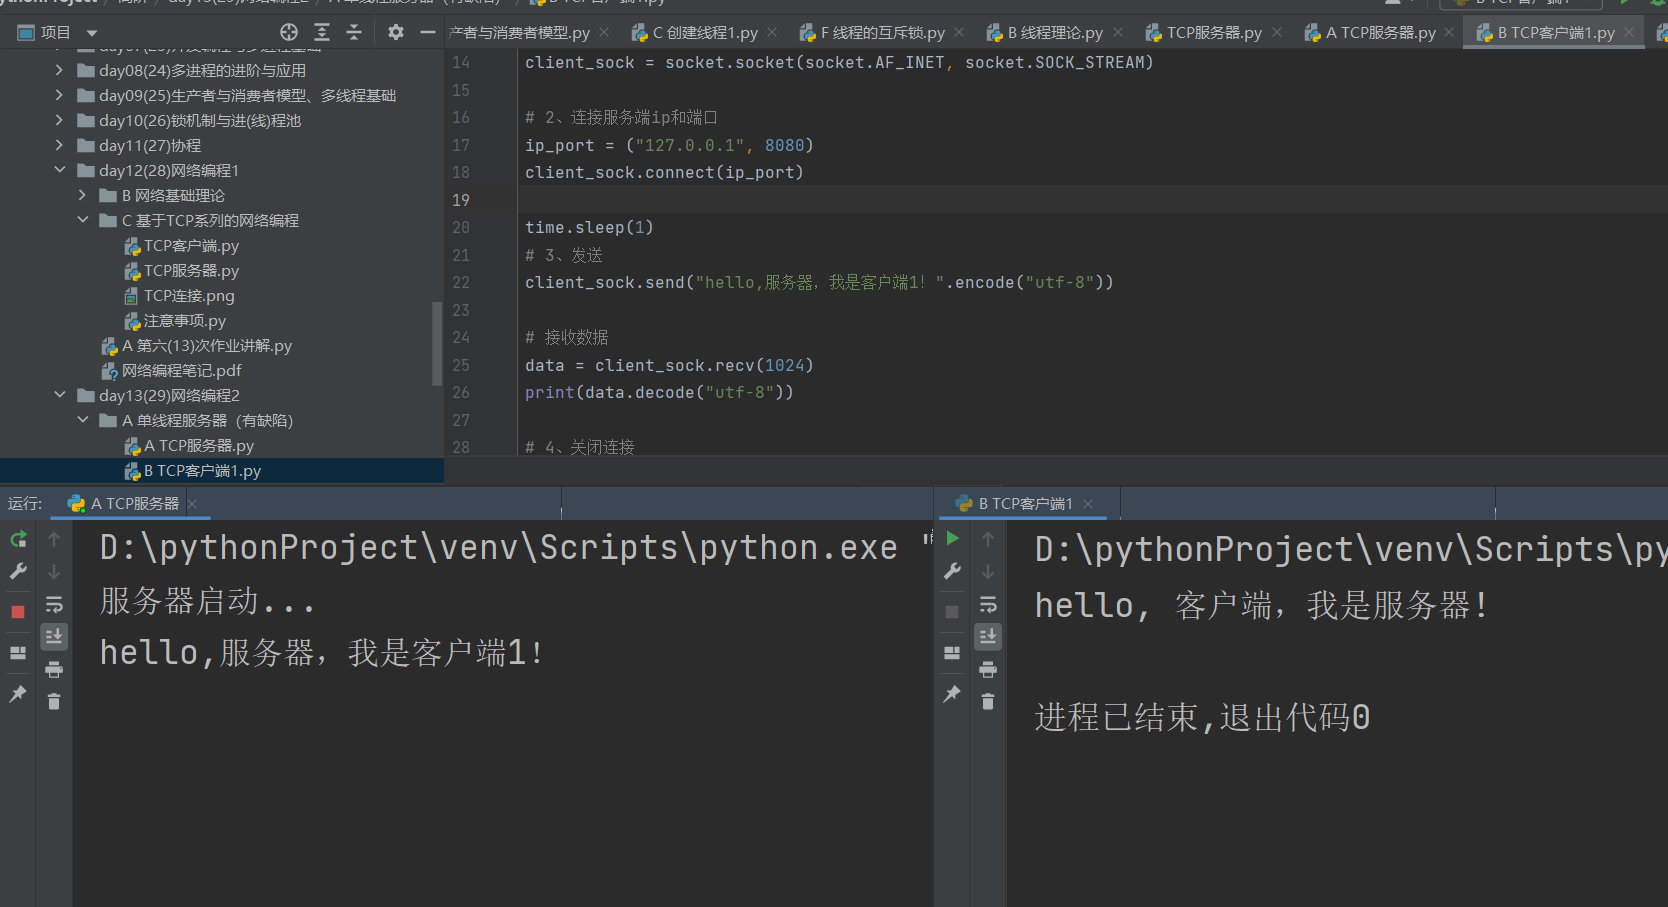
Task: Collapse the C 基于TCP系列的网络编程 folder
Action: tap(82, 220)
